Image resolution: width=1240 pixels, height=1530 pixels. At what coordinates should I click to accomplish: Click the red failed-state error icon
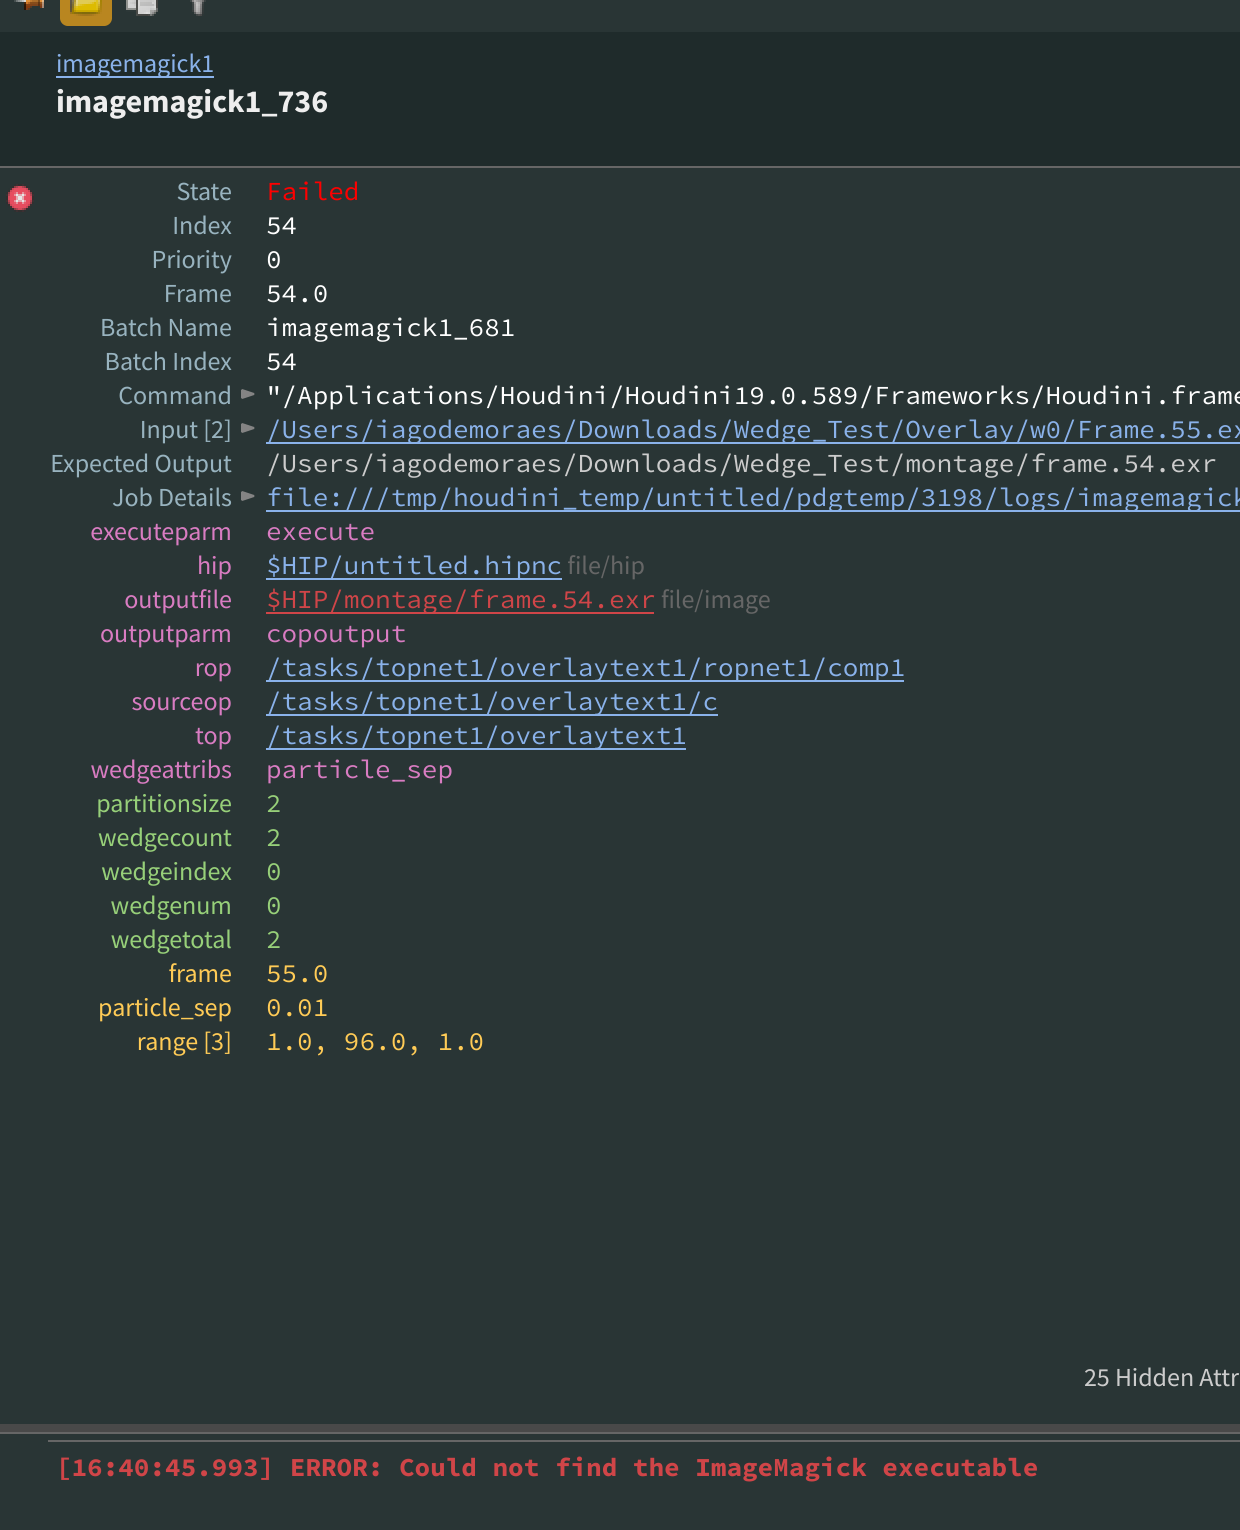[x=20, y=198]
